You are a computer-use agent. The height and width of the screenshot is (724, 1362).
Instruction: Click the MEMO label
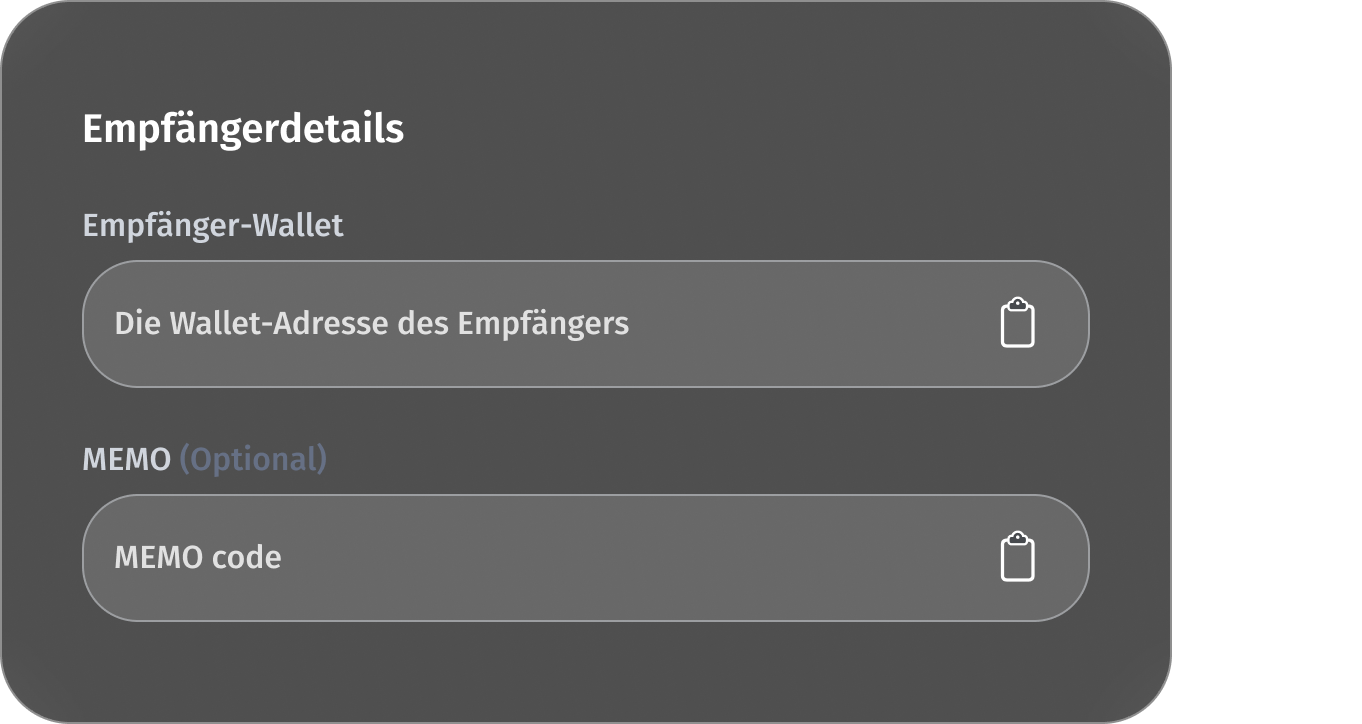(x=126, y=459)
